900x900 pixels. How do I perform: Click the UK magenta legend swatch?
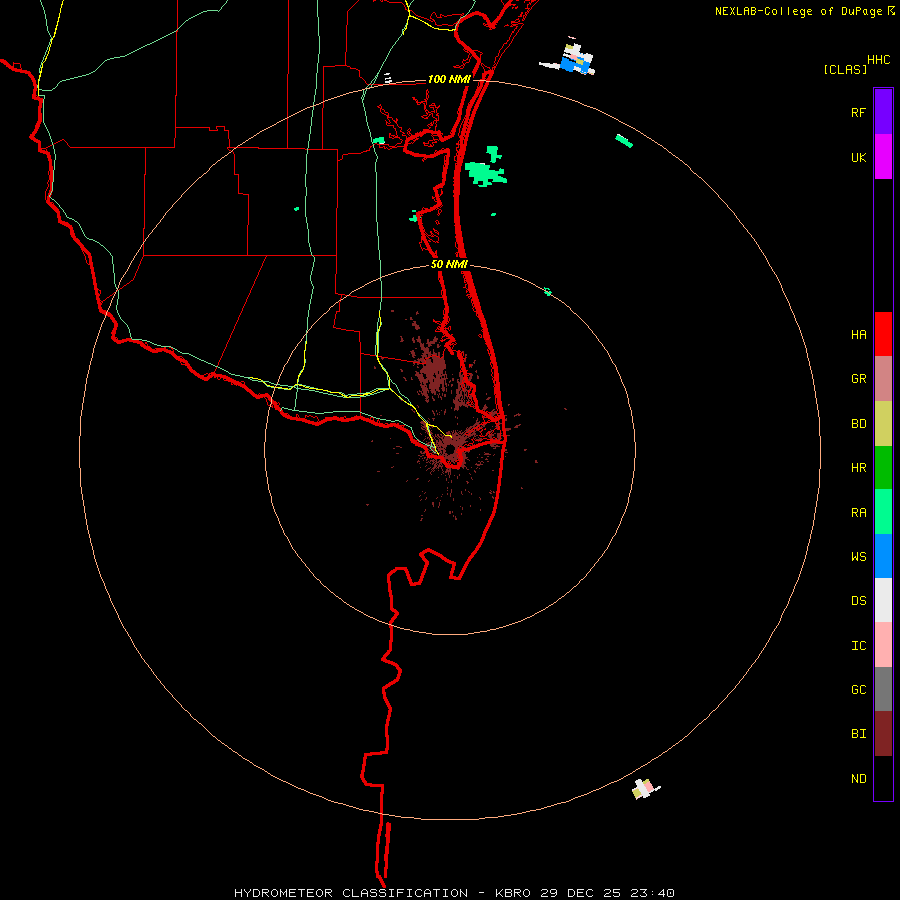point(883,157)
